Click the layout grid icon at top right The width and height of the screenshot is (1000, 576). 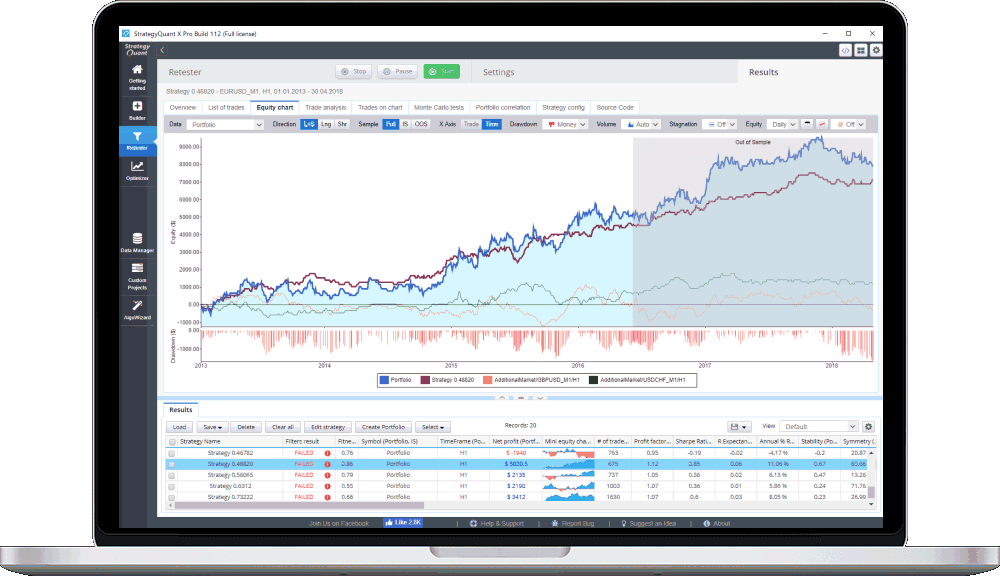tap(860, 50)
